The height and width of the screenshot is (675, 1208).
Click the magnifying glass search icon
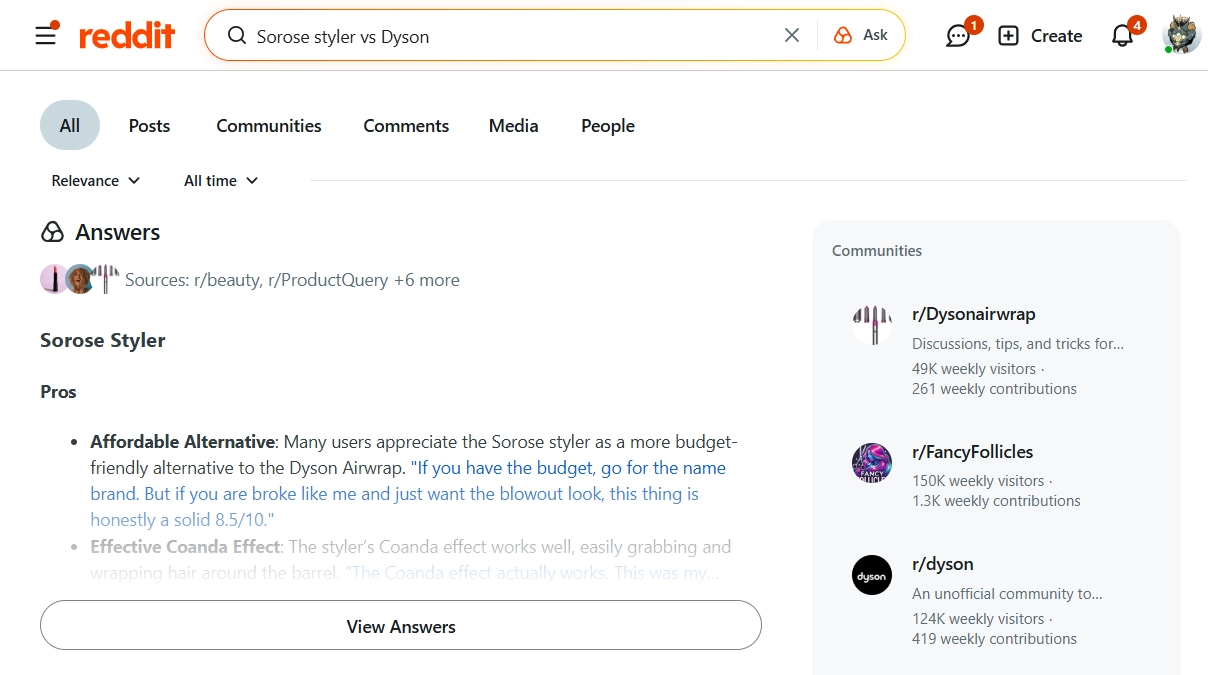point(236,35)
